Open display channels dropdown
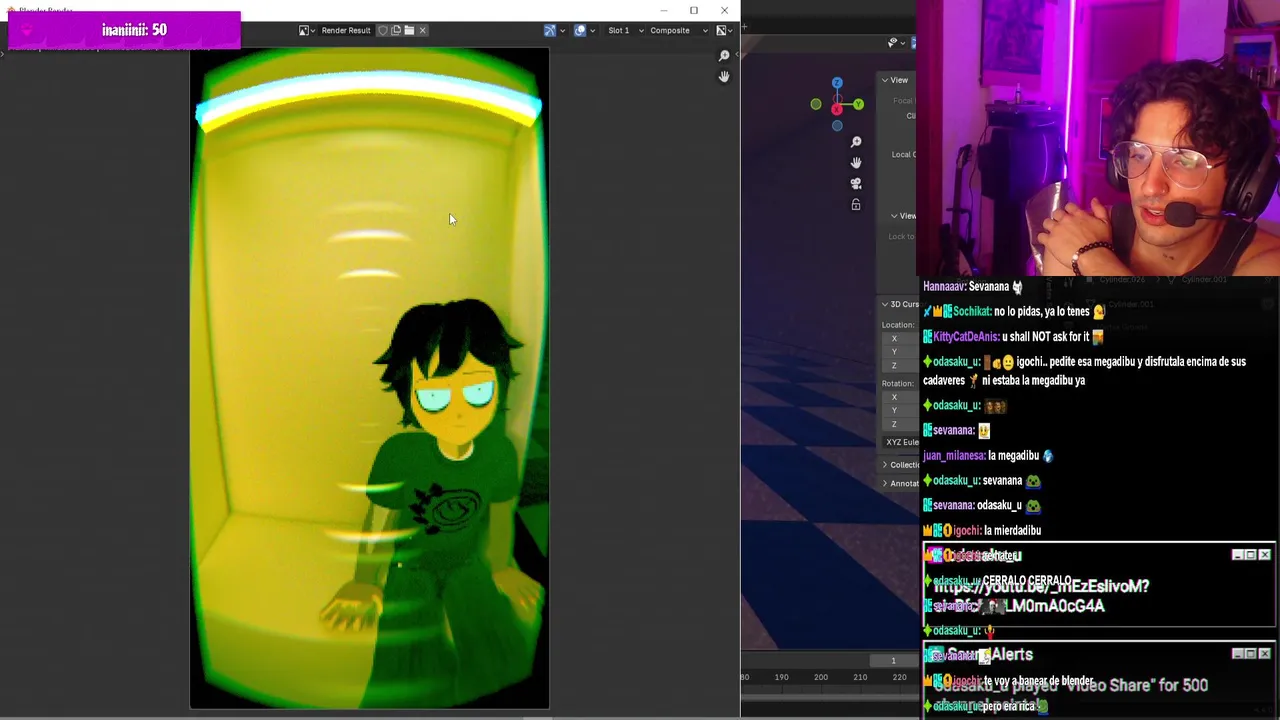 (724, 31)
